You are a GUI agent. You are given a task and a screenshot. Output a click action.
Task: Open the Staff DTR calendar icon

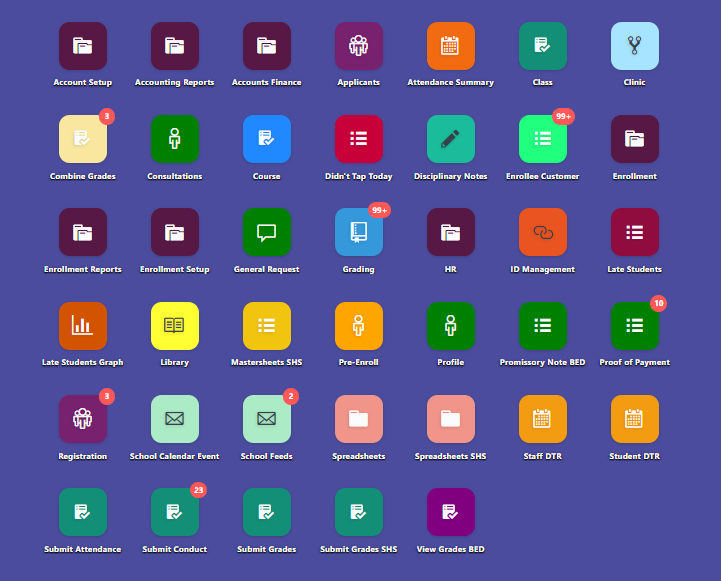[x=543, y=419]
